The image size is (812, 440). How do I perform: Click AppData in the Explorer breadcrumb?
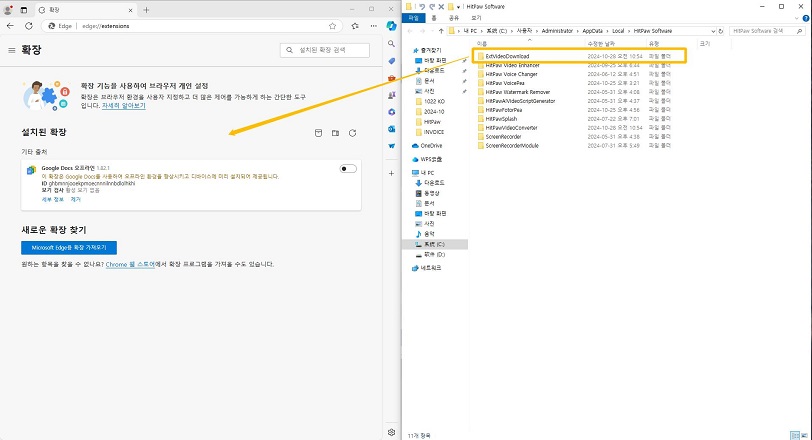click(x=592, y=31)
